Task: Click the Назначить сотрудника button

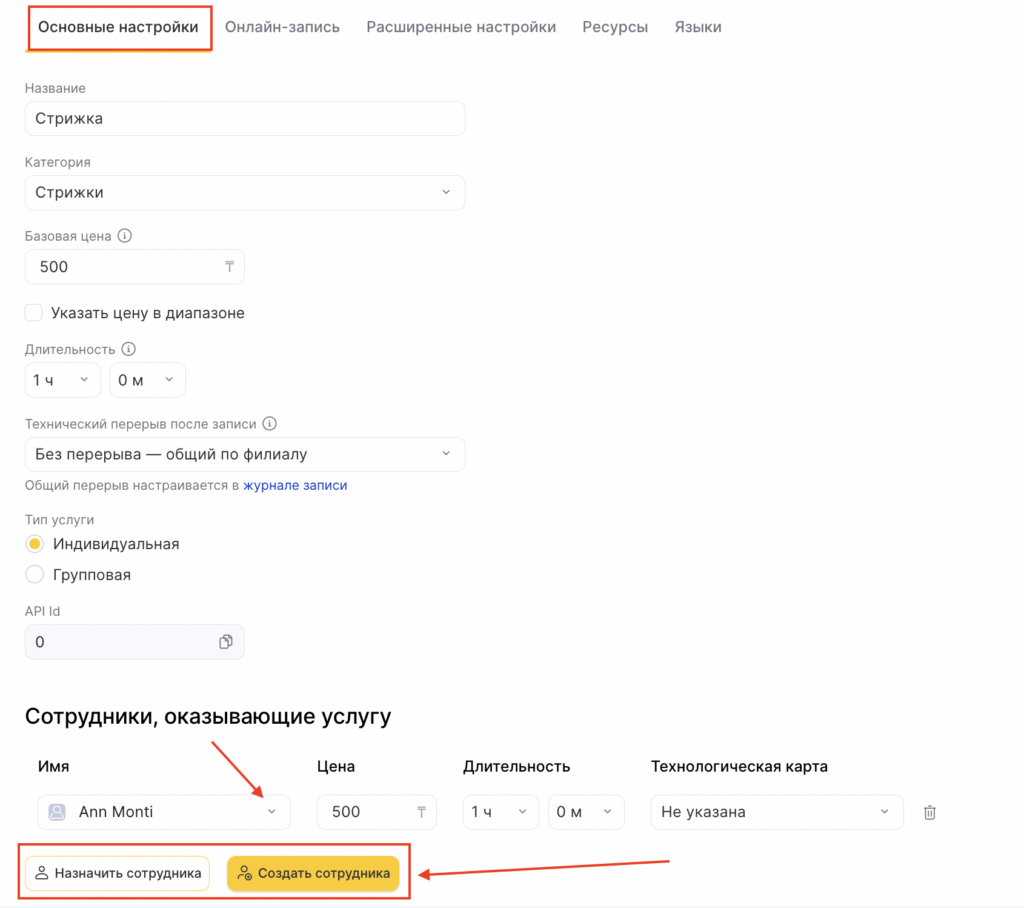Action: tap(118, 873)
